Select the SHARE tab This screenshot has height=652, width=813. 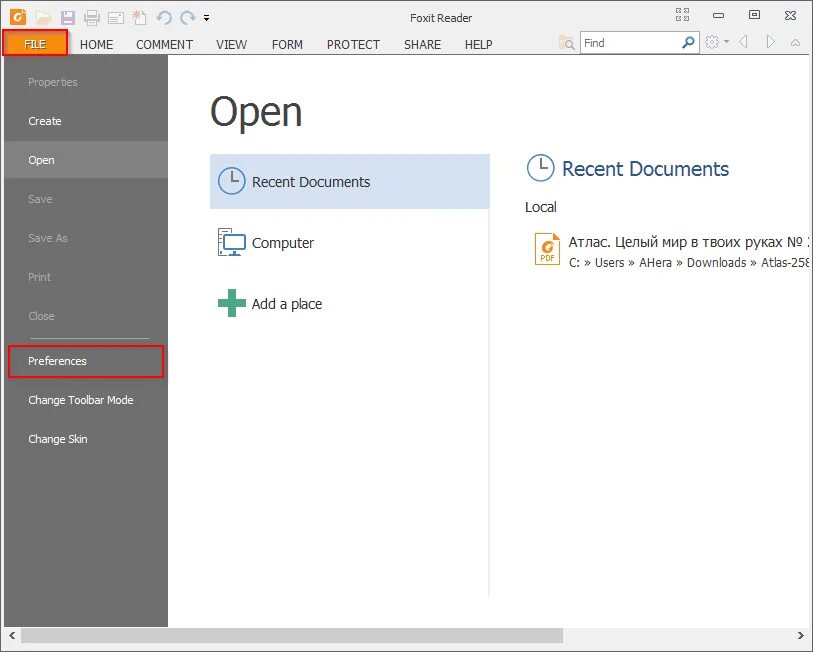click(423, 45)
